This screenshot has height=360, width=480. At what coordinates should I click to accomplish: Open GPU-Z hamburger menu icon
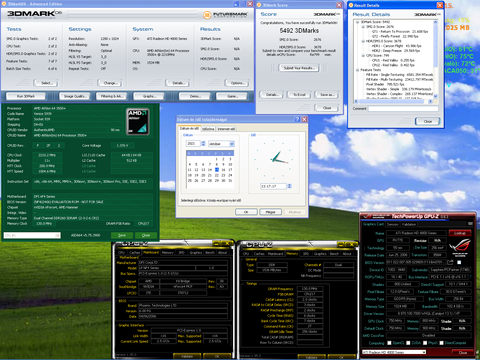tap(470, 224)
